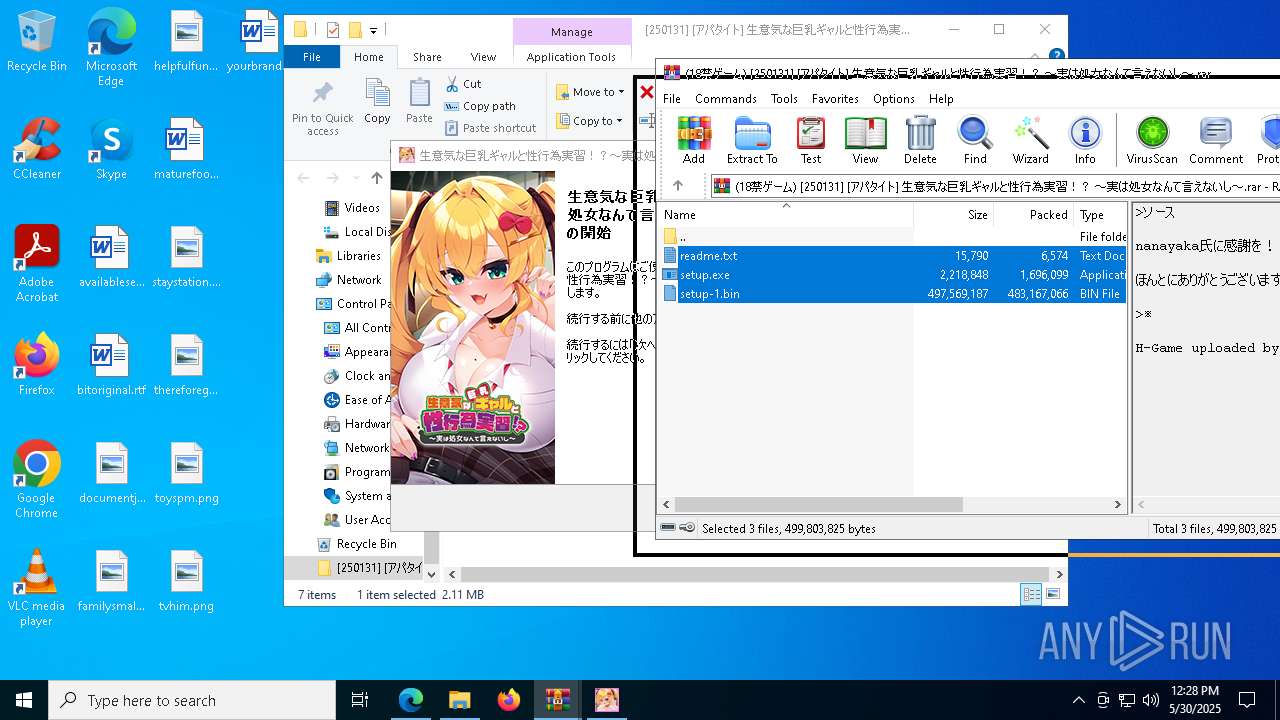Image resolution: width=1280 pixels, height=720 pixels.
Task: Open the toyspm.png desktop file
Action: pyautogui.click(x=186, y=473)
